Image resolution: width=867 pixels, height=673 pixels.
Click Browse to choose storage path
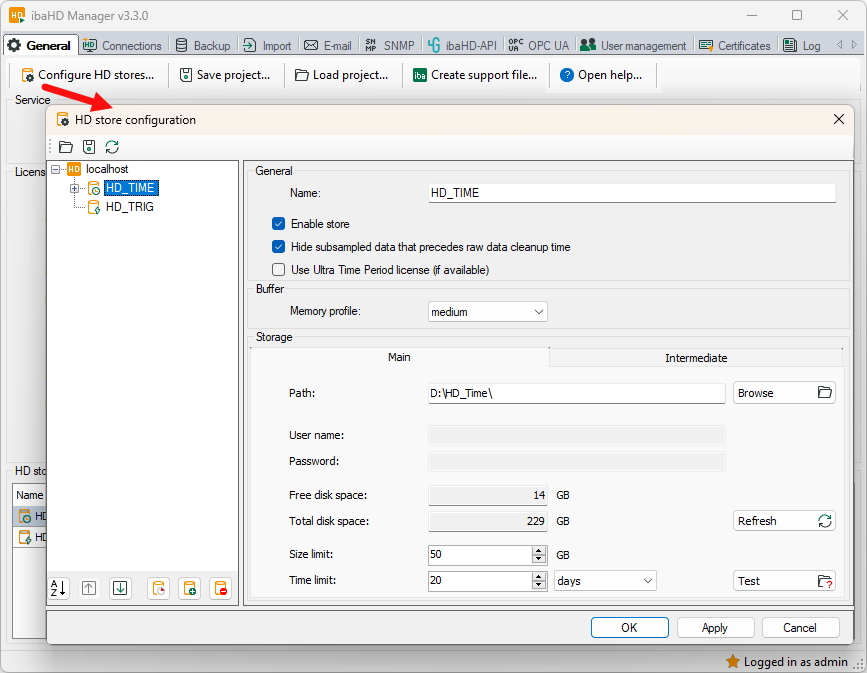coord(784,393)
